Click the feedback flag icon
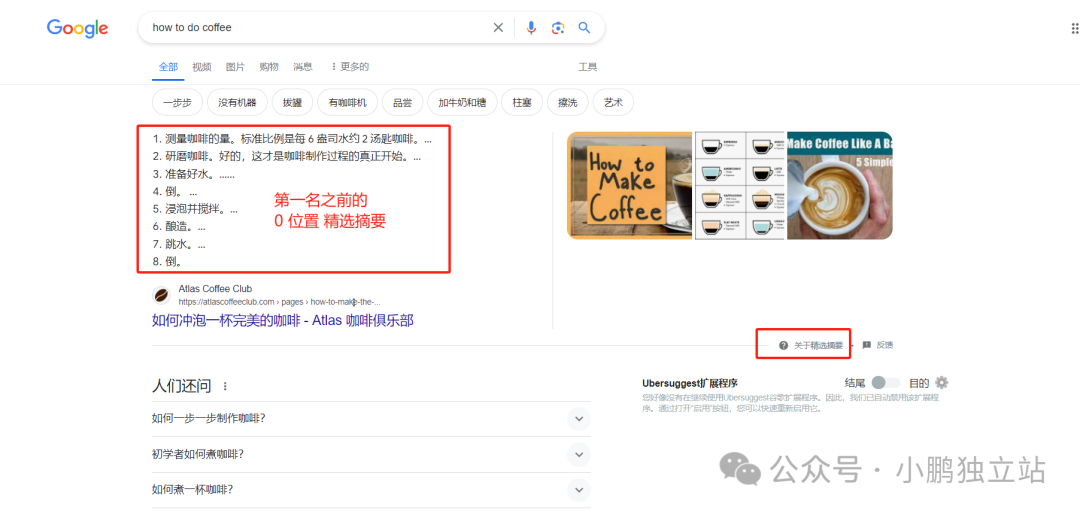This screenshot has height=513, width=1080. pyautogui.click(x=866, y=345)
